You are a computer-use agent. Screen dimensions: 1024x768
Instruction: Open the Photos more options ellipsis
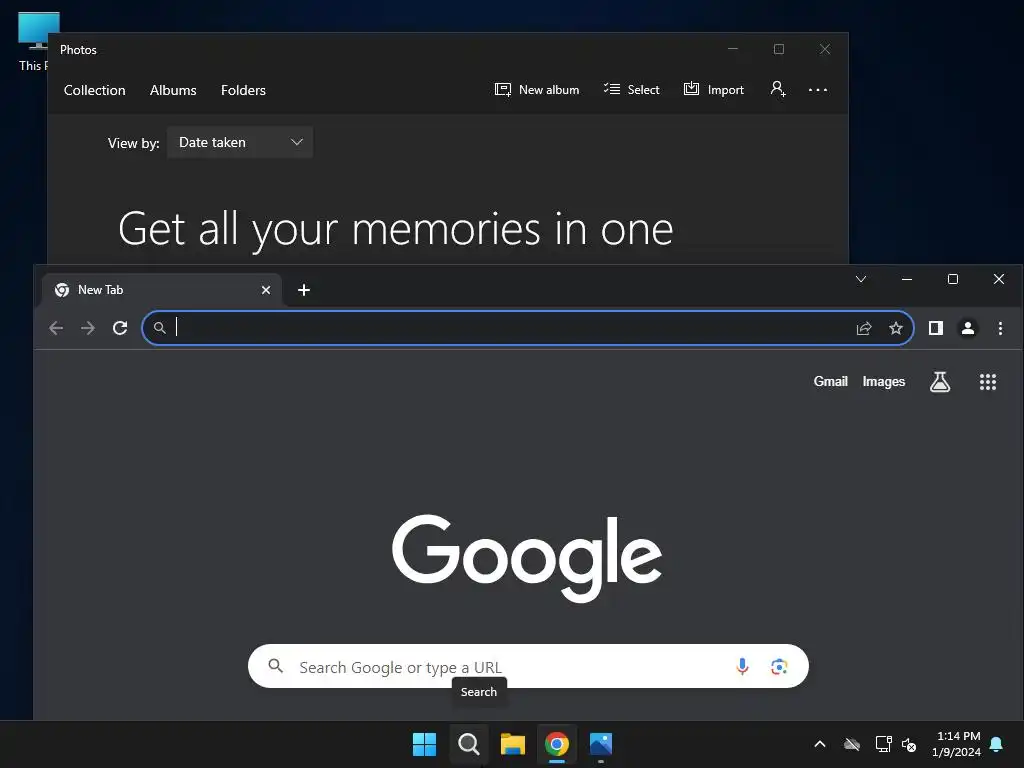pos(818,89)
